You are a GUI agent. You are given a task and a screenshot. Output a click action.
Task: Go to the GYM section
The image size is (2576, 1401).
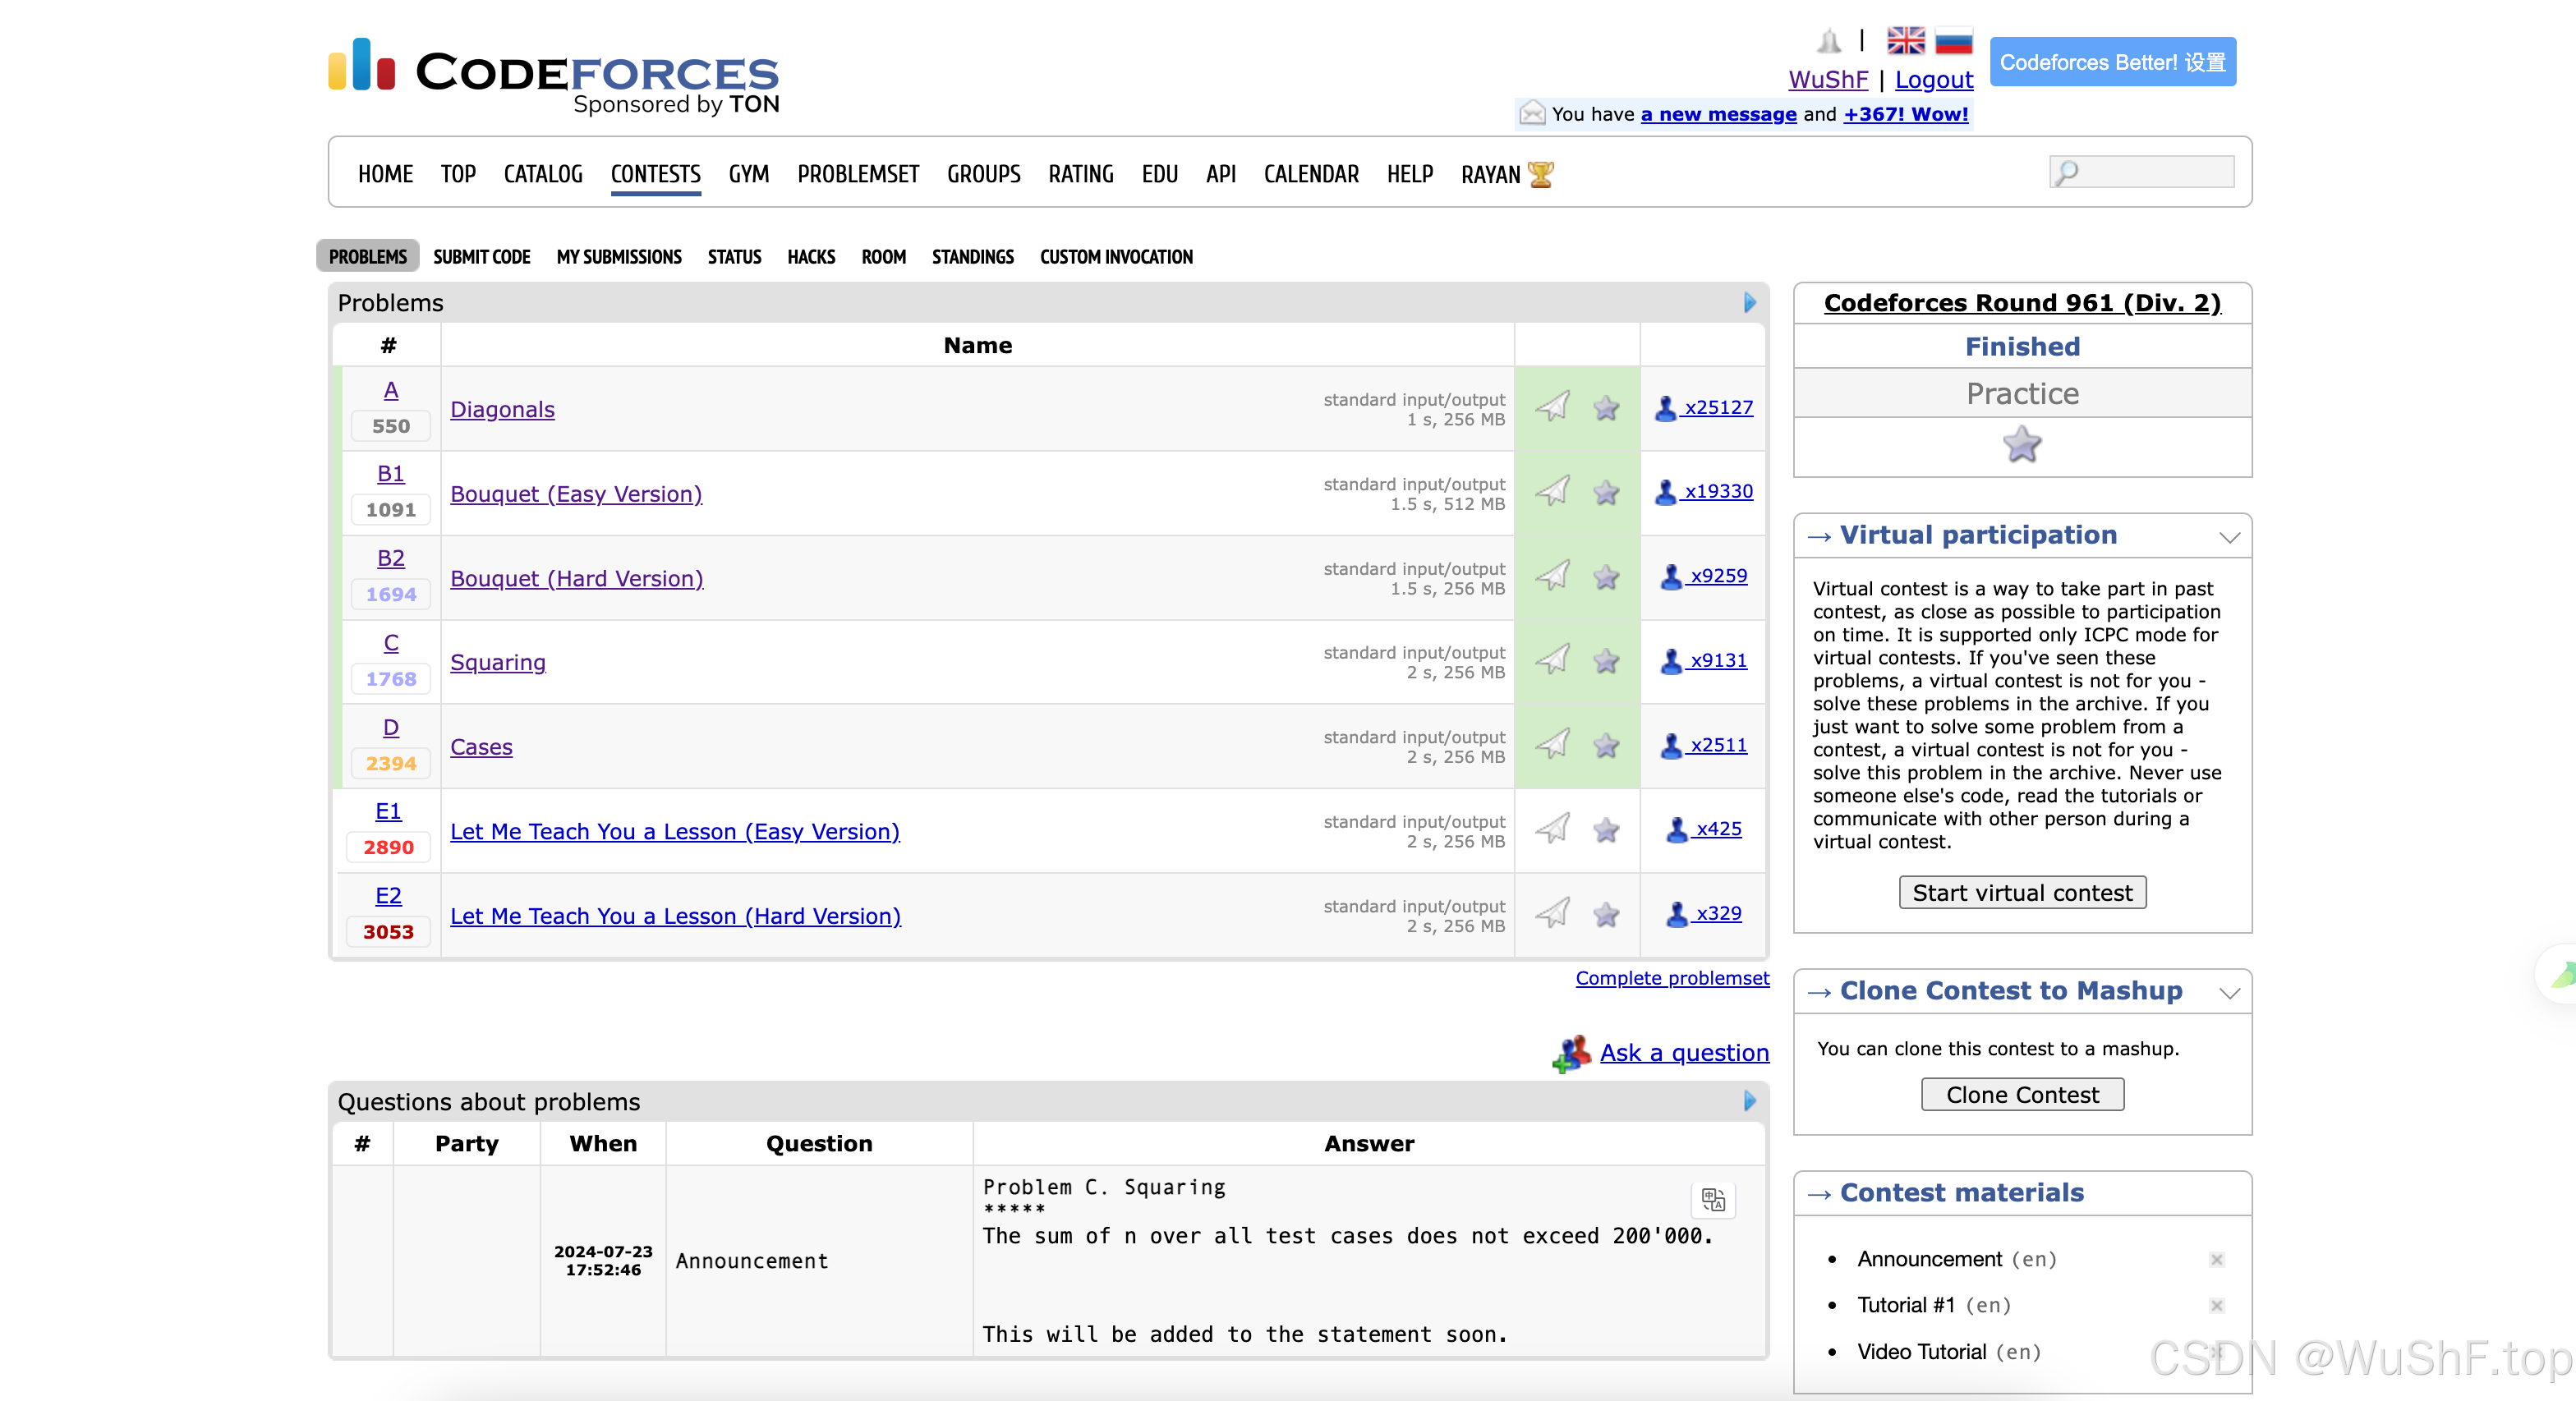(748, 174)
